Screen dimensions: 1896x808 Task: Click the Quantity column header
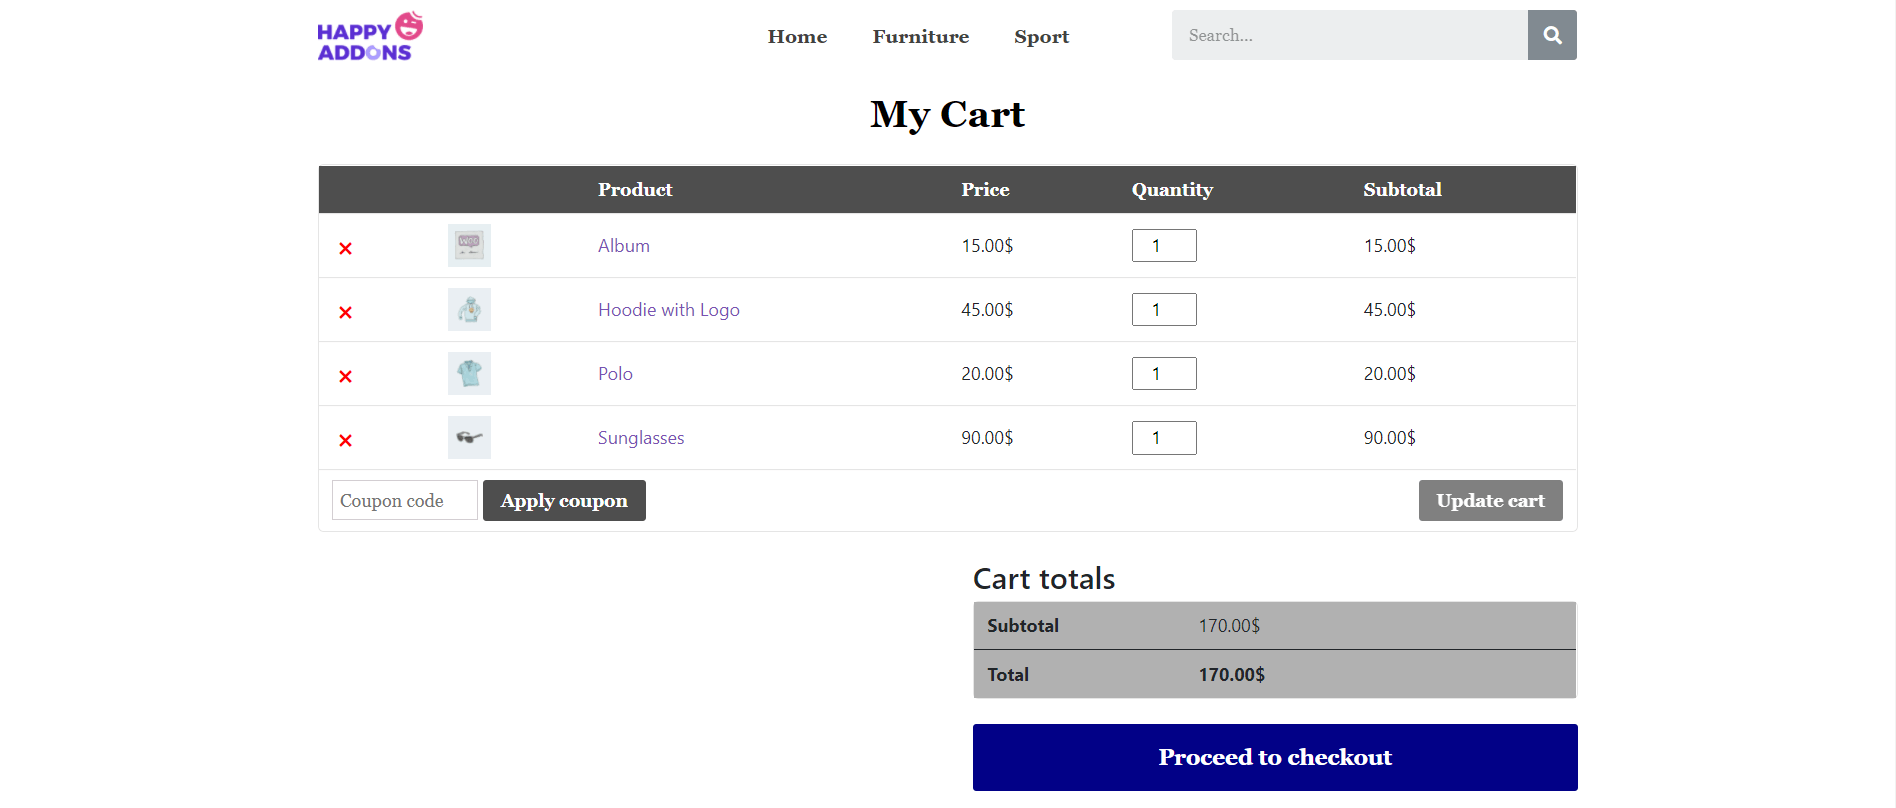click(1172, 190)
